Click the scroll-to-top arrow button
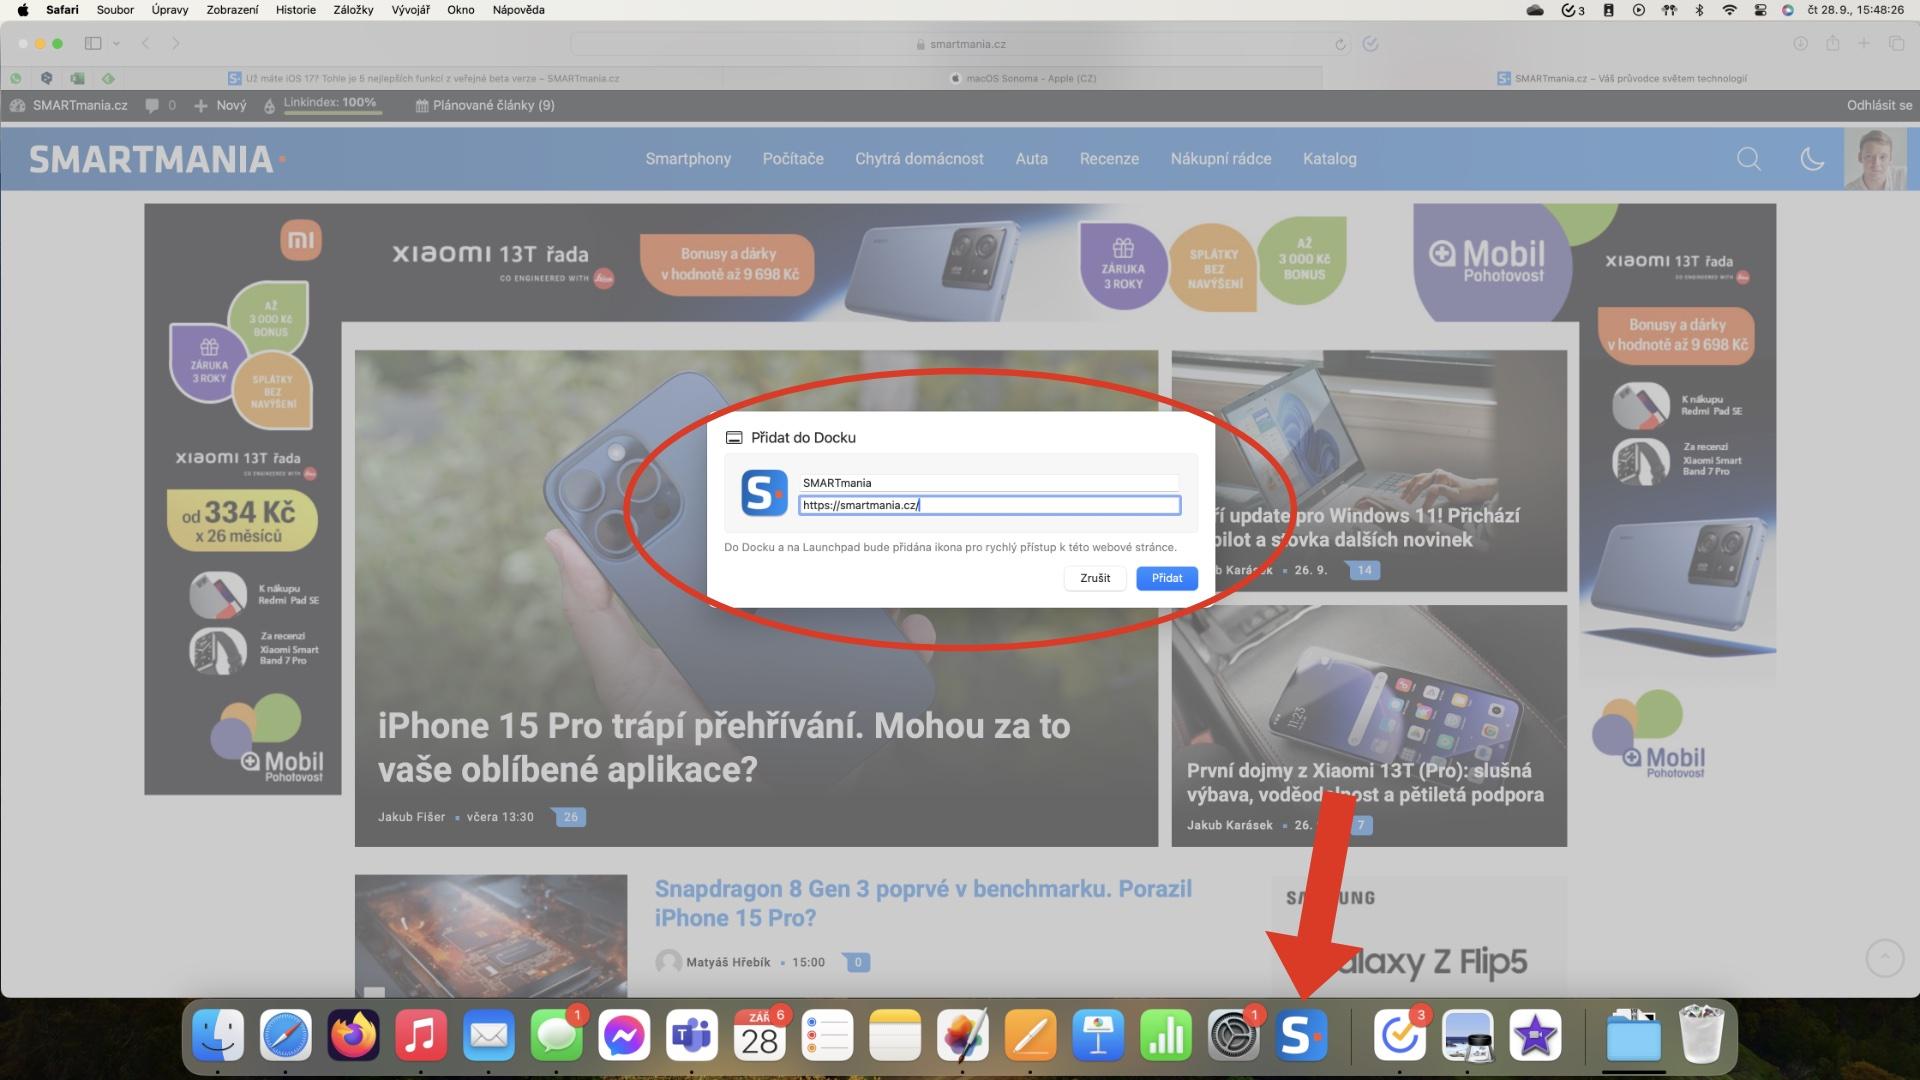Screen dimensions: 1920x1080 tap(1885, 958)
